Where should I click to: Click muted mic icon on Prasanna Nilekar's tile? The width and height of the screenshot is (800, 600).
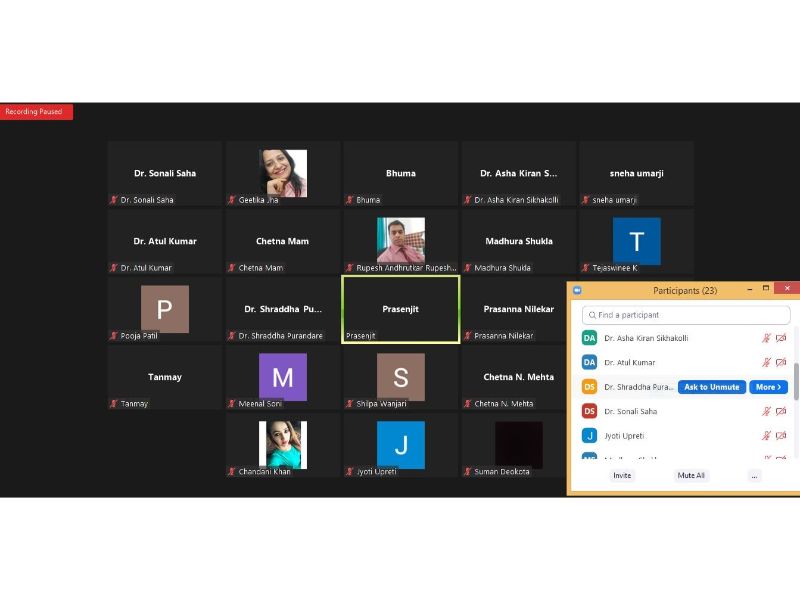(x=467, y=336)
